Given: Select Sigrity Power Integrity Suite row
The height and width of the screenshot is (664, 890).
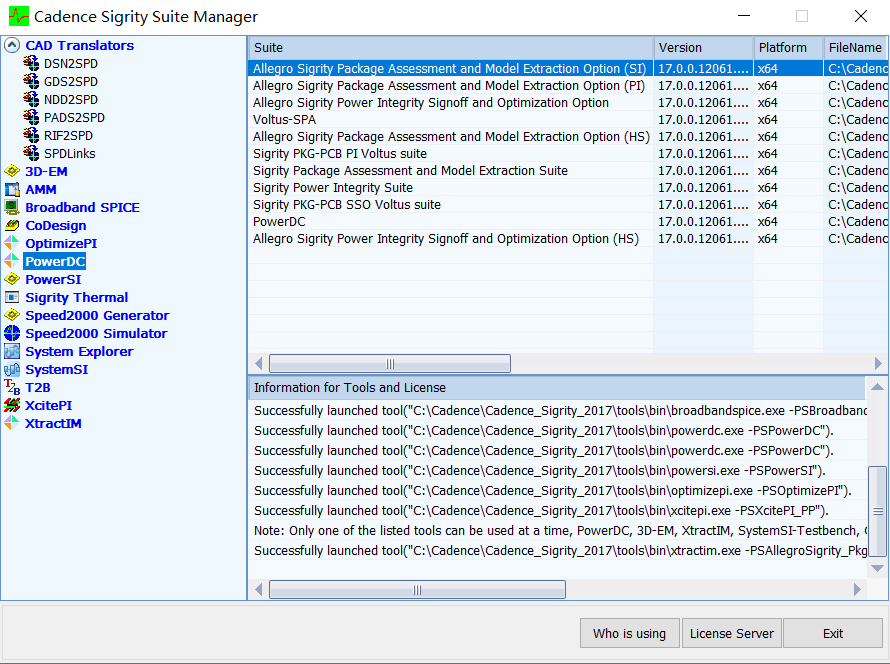Looking at the screenshot, I should coord(568,188).
